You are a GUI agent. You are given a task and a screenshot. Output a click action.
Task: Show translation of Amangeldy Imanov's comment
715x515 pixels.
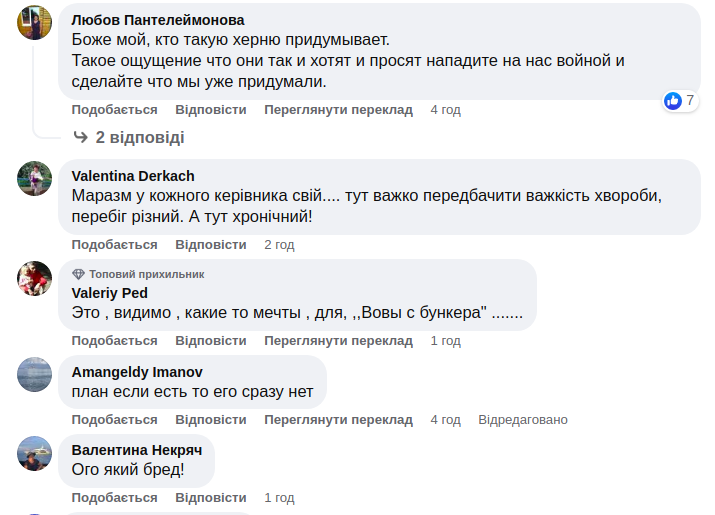(x=338, y=420)
